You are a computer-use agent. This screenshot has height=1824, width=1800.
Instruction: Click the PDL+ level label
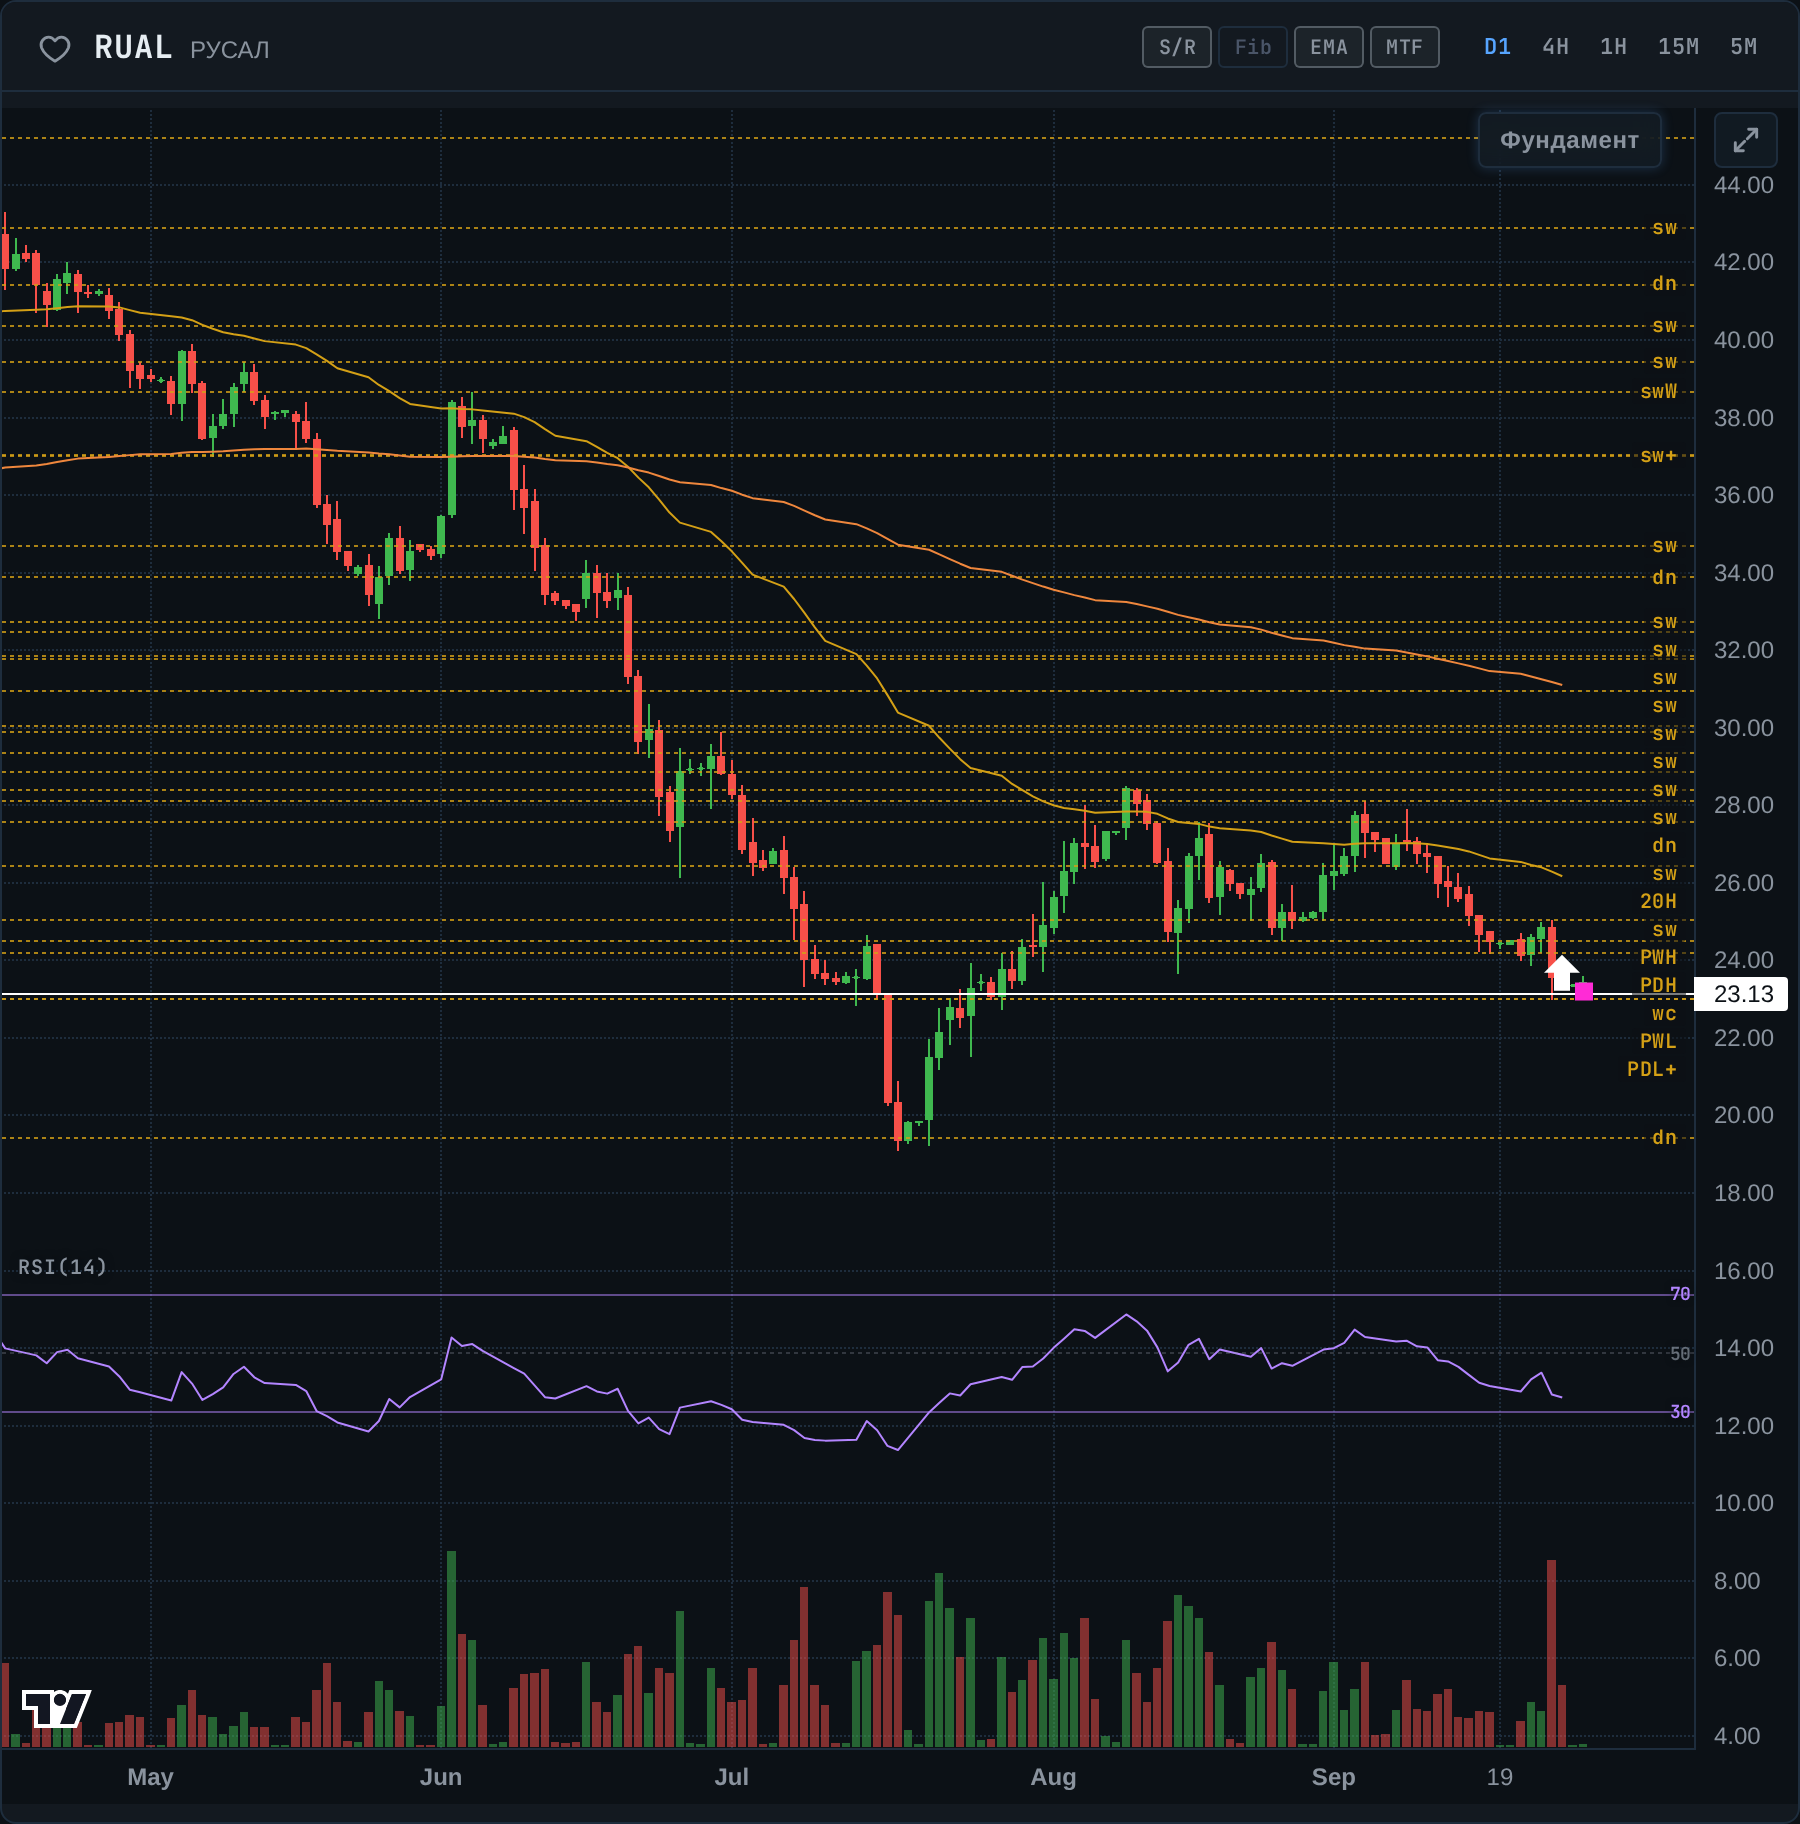point(1652,1069)
